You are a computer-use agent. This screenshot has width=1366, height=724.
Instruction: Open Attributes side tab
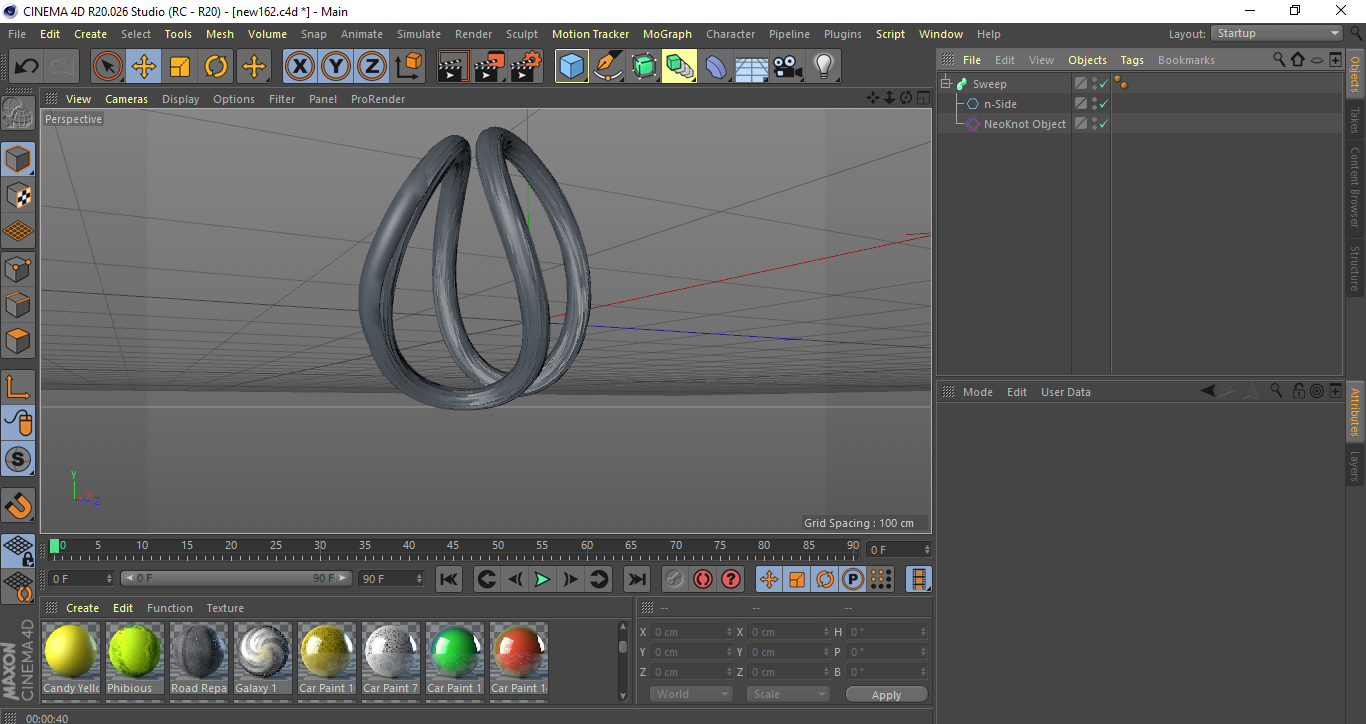point(1355,412)
